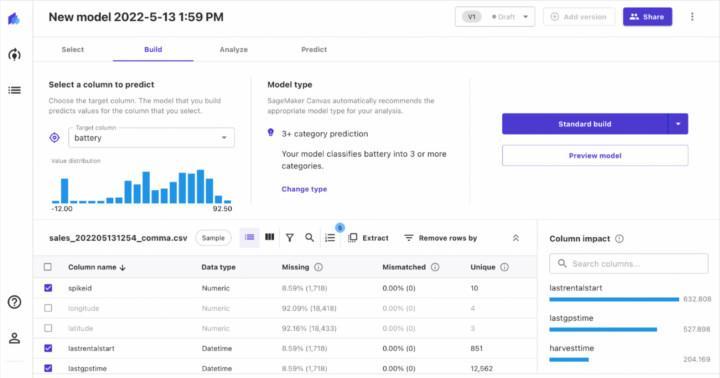Go to the Analyze tab
720x378 pixels.
pos(233,49)
